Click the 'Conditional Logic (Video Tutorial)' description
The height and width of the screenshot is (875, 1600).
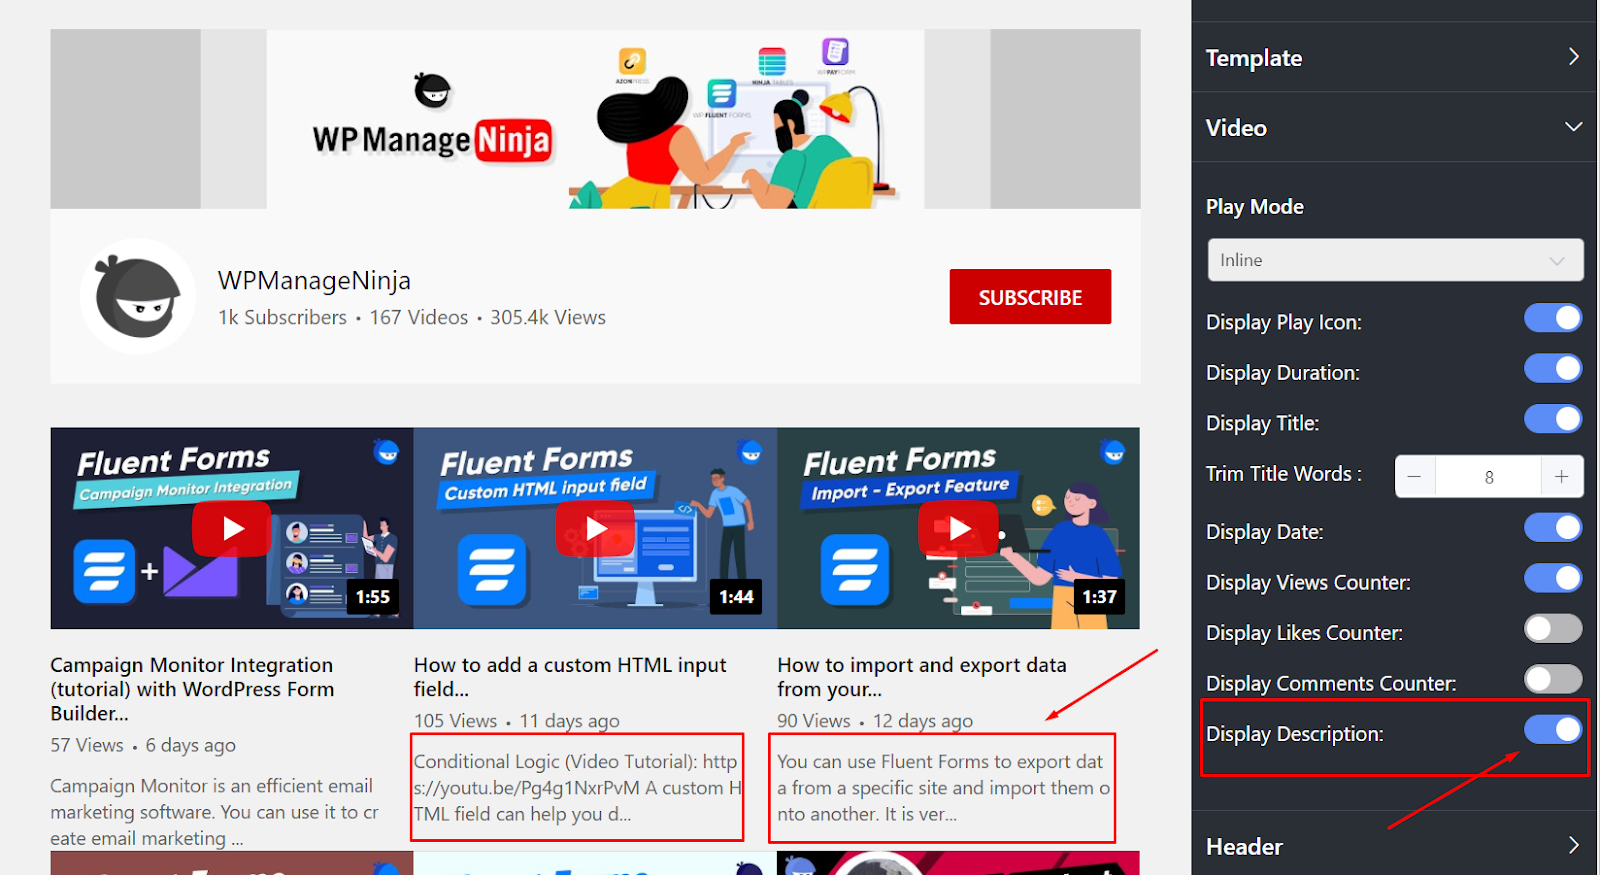pyautogui.click(x=578, y=788)
